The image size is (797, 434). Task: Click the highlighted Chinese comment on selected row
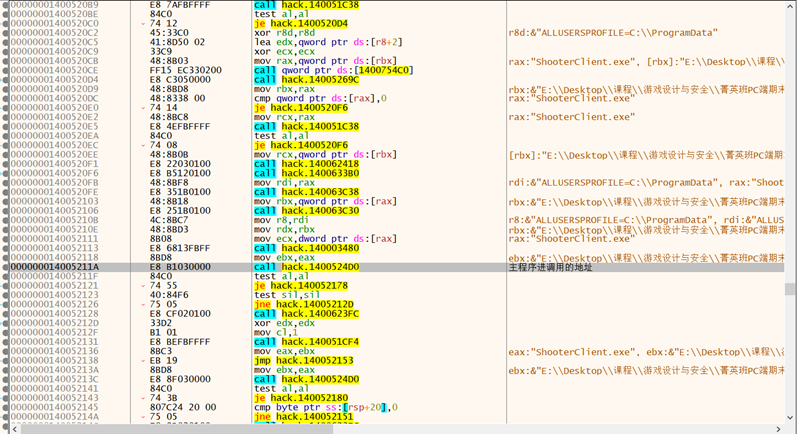coord(550,268)
